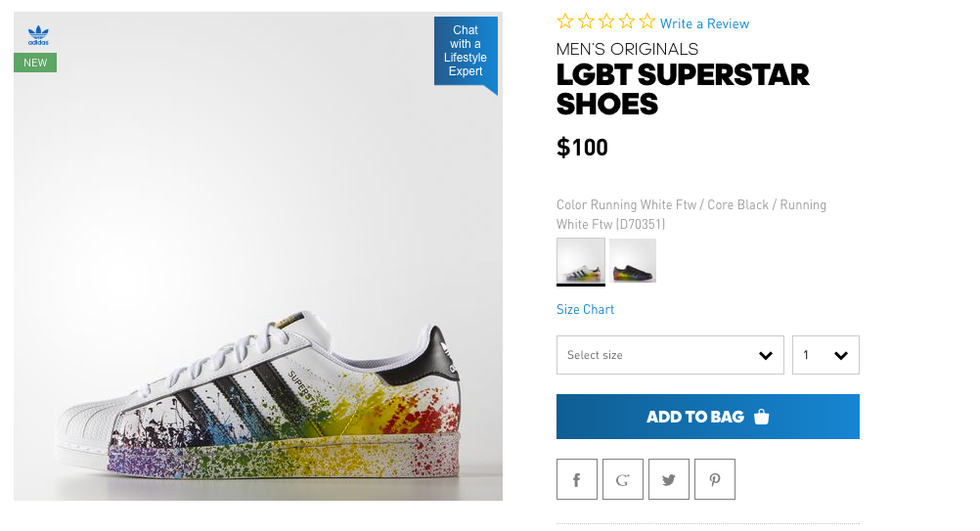The width and height of the screenshot is (980, 531).
Task: Share product on Google Plus
Action: pos(622,479)
